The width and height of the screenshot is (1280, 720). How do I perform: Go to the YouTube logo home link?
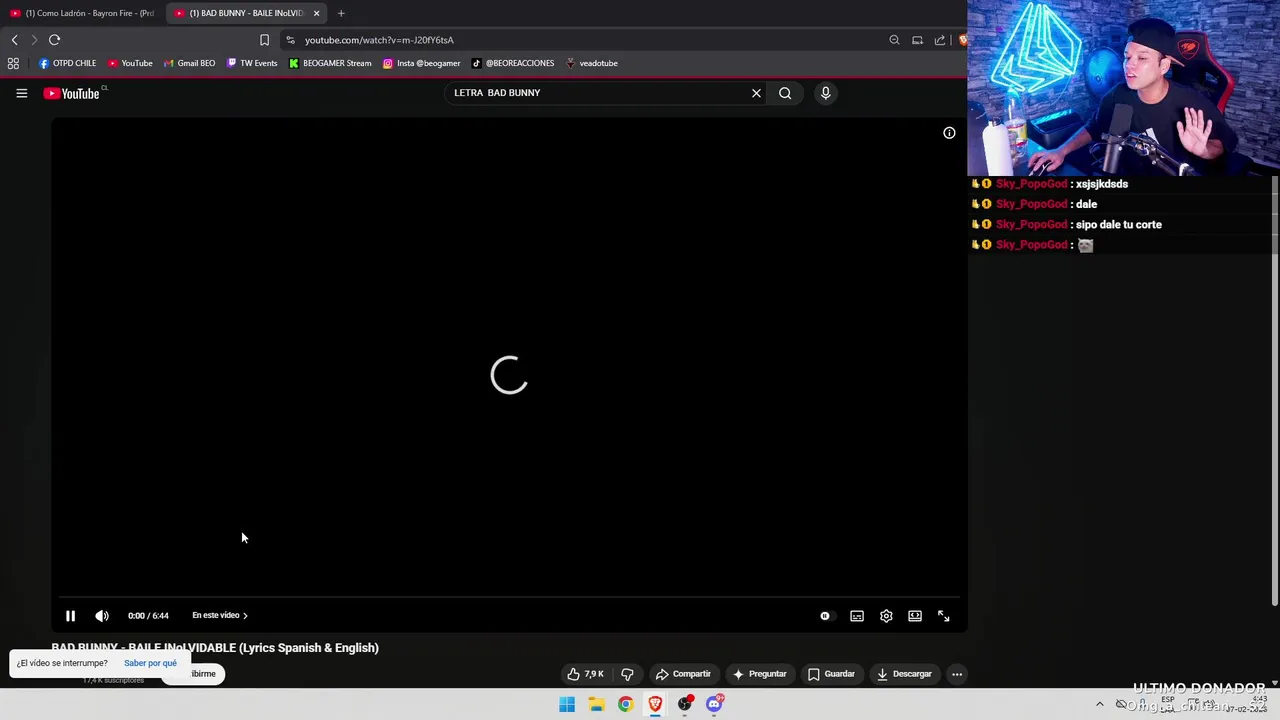pyautogui.click(x=72, y=93)
